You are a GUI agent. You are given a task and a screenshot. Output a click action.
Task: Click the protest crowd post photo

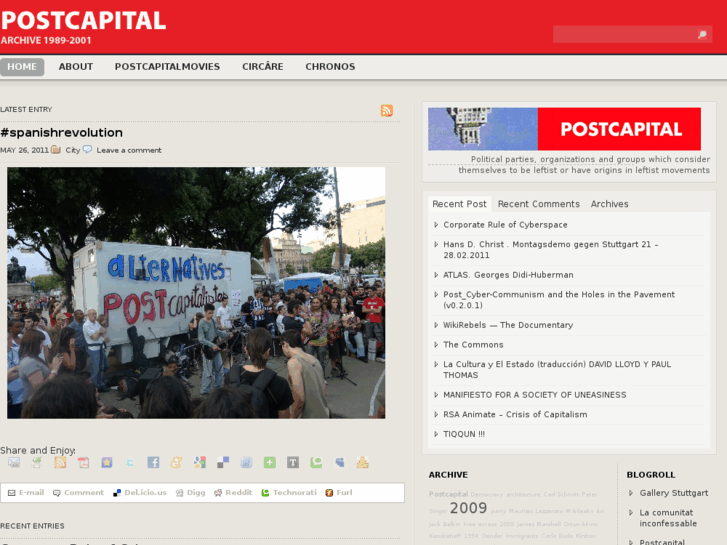(196, 293)
